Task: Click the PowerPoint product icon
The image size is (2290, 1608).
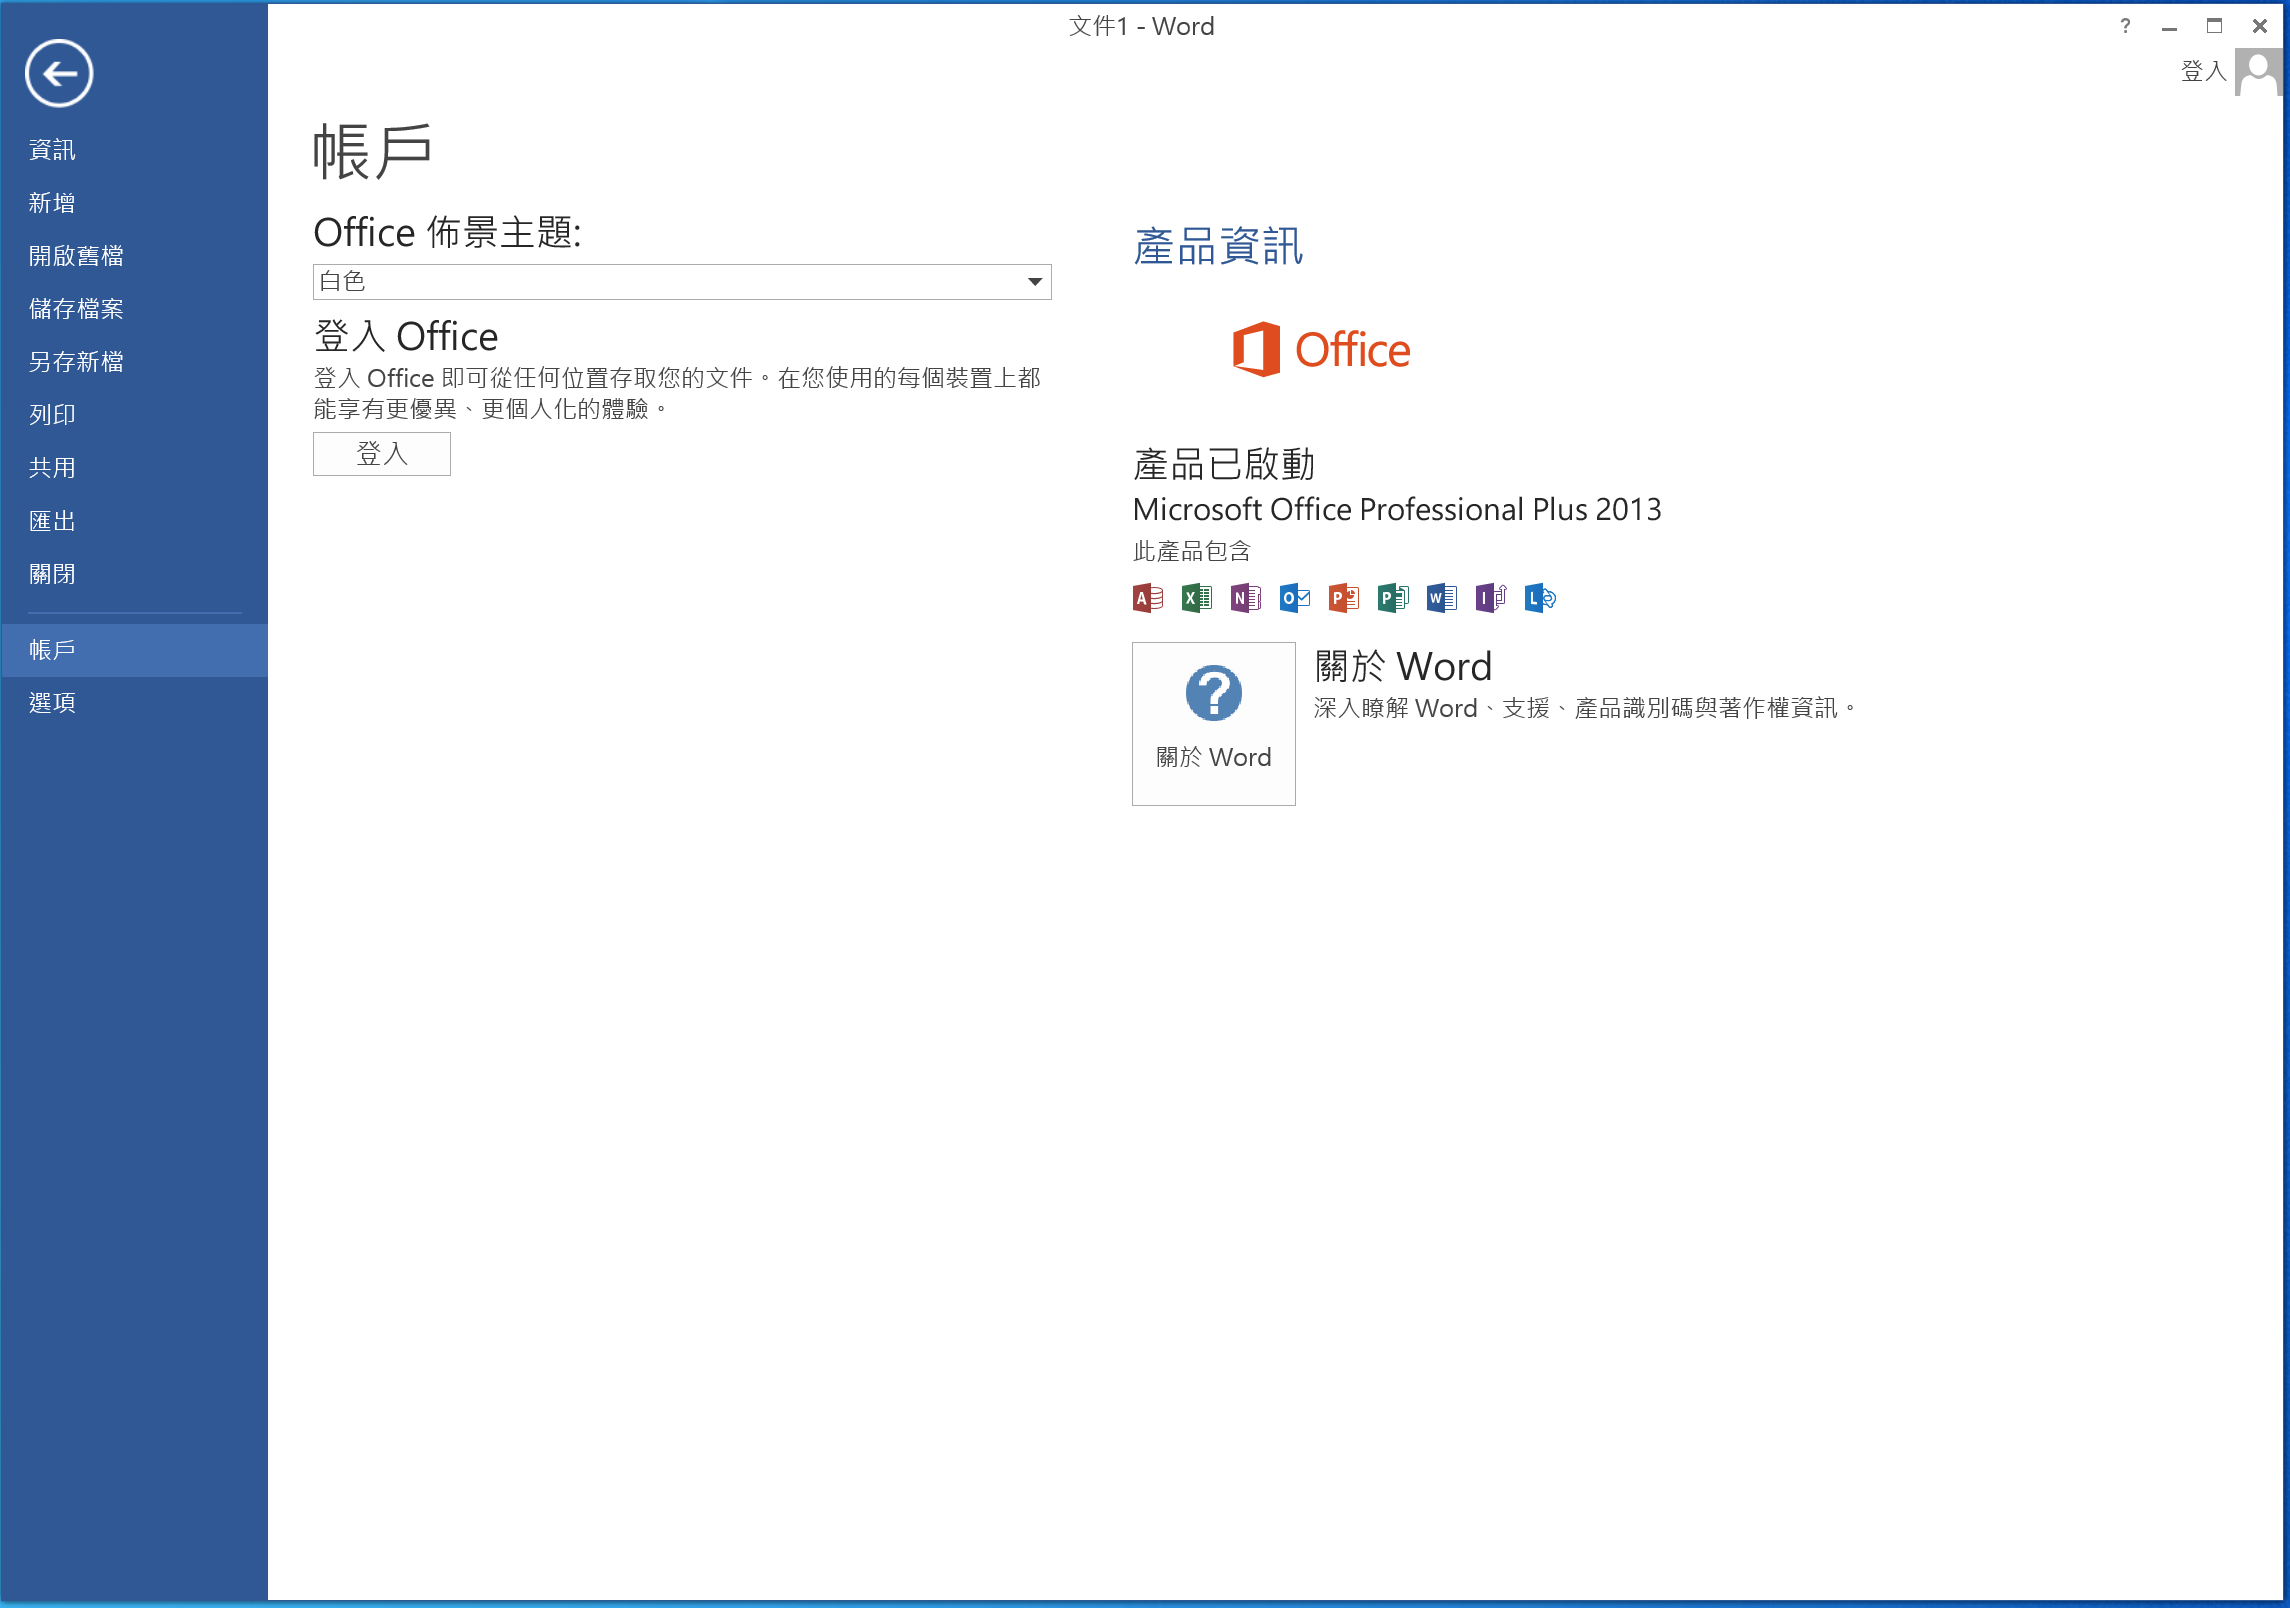Action: [1343, 598]
